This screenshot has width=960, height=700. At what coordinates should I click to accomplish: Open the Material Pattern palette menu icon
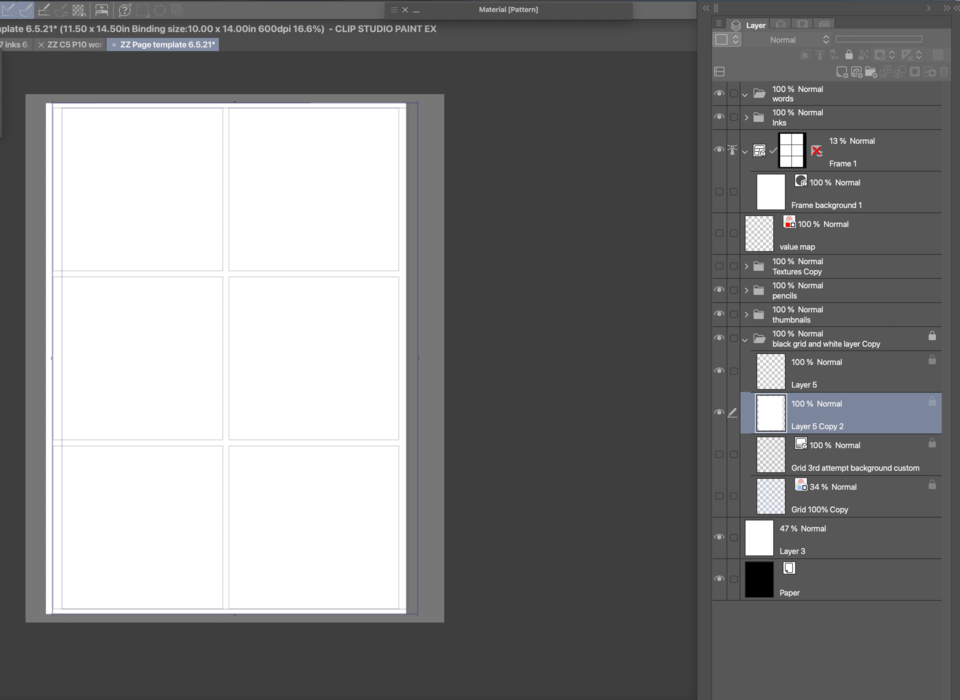pyautogui.click(x=394, y=10)
